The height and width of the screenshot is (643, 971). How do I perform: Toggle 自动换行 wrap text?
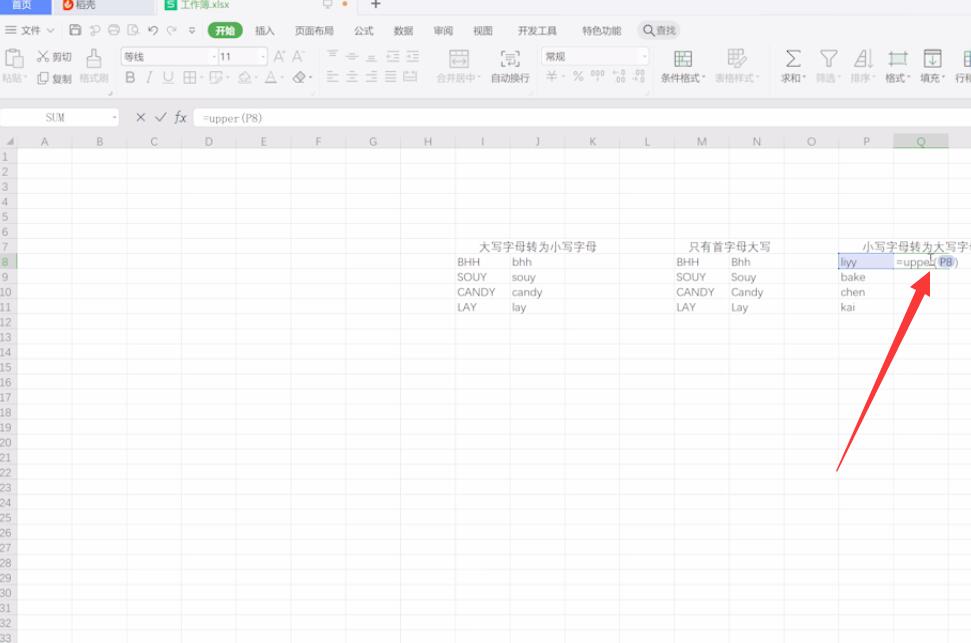coord(510,66)
